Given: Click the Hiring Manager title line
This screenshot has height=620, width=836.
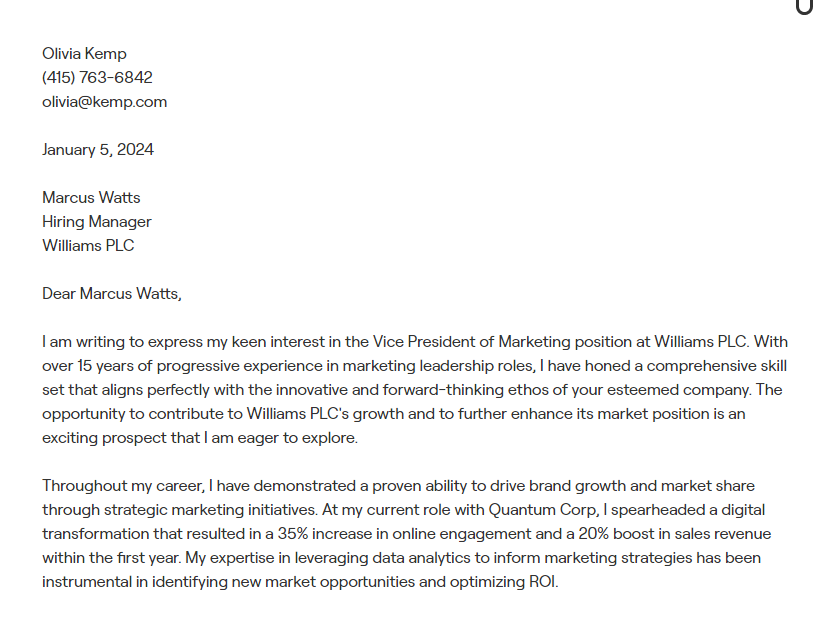Looking at the screenshot, I should (97, 222).
